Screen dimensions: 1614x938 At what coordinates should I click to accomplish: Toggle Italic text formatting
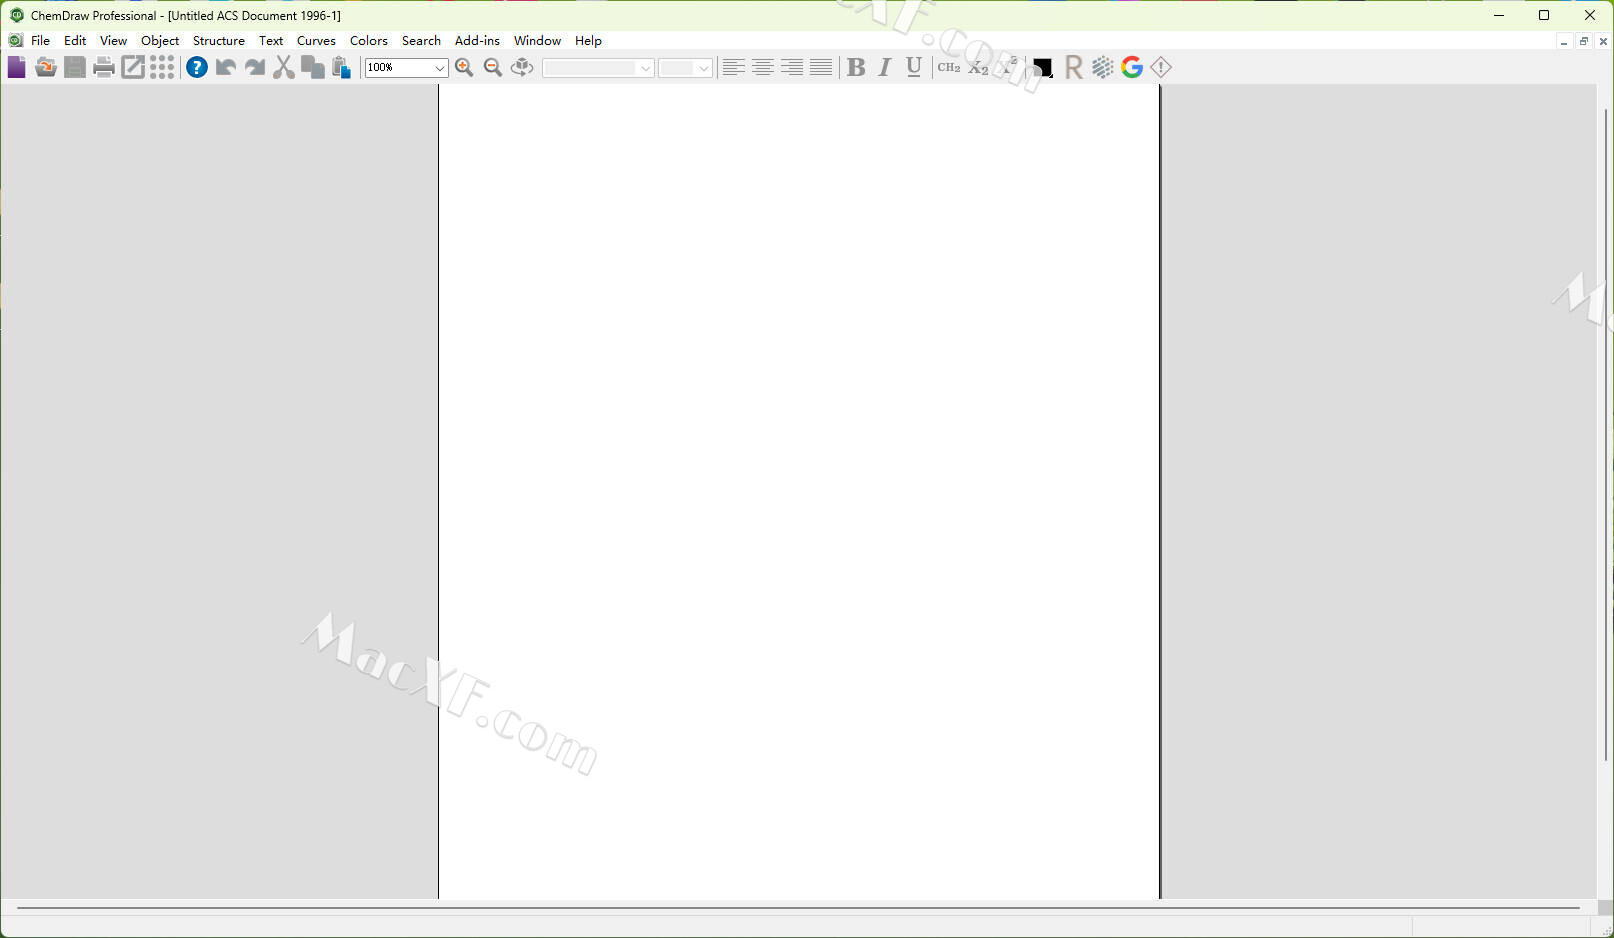point(885,67)
